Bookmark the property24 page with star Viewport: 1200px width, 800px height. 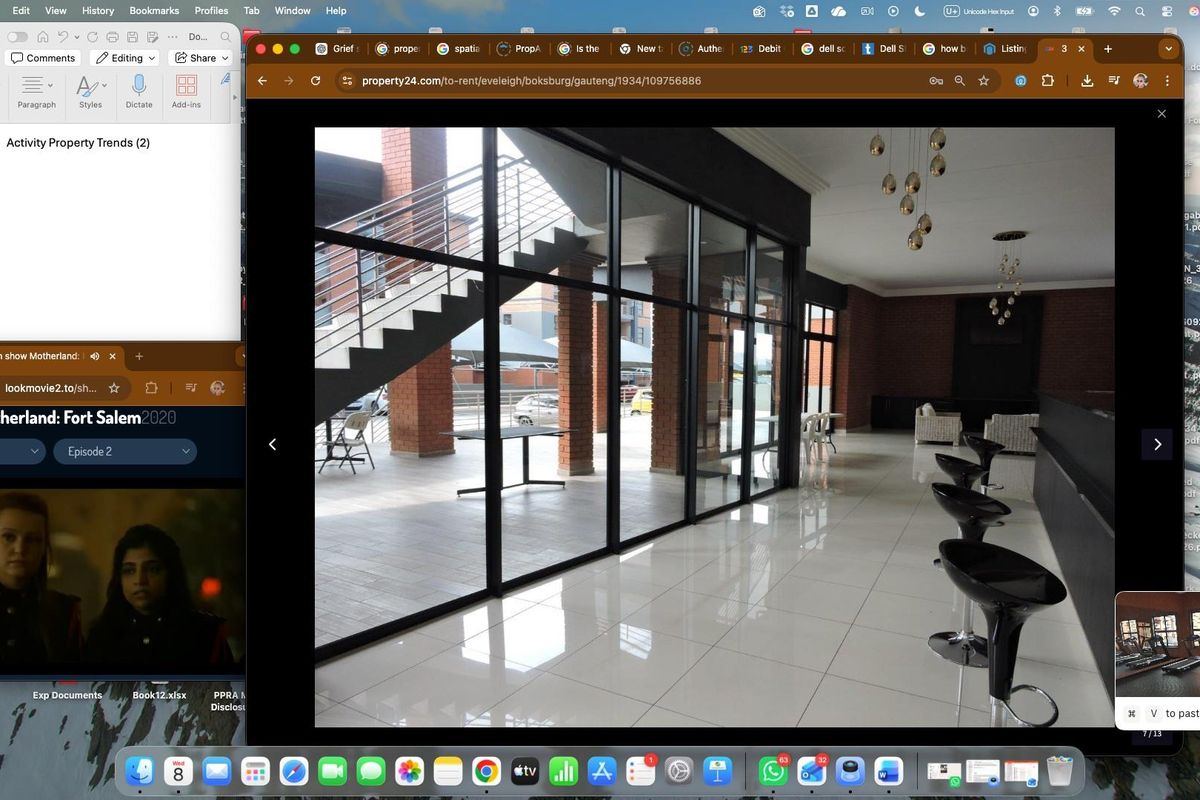(984, 81)
